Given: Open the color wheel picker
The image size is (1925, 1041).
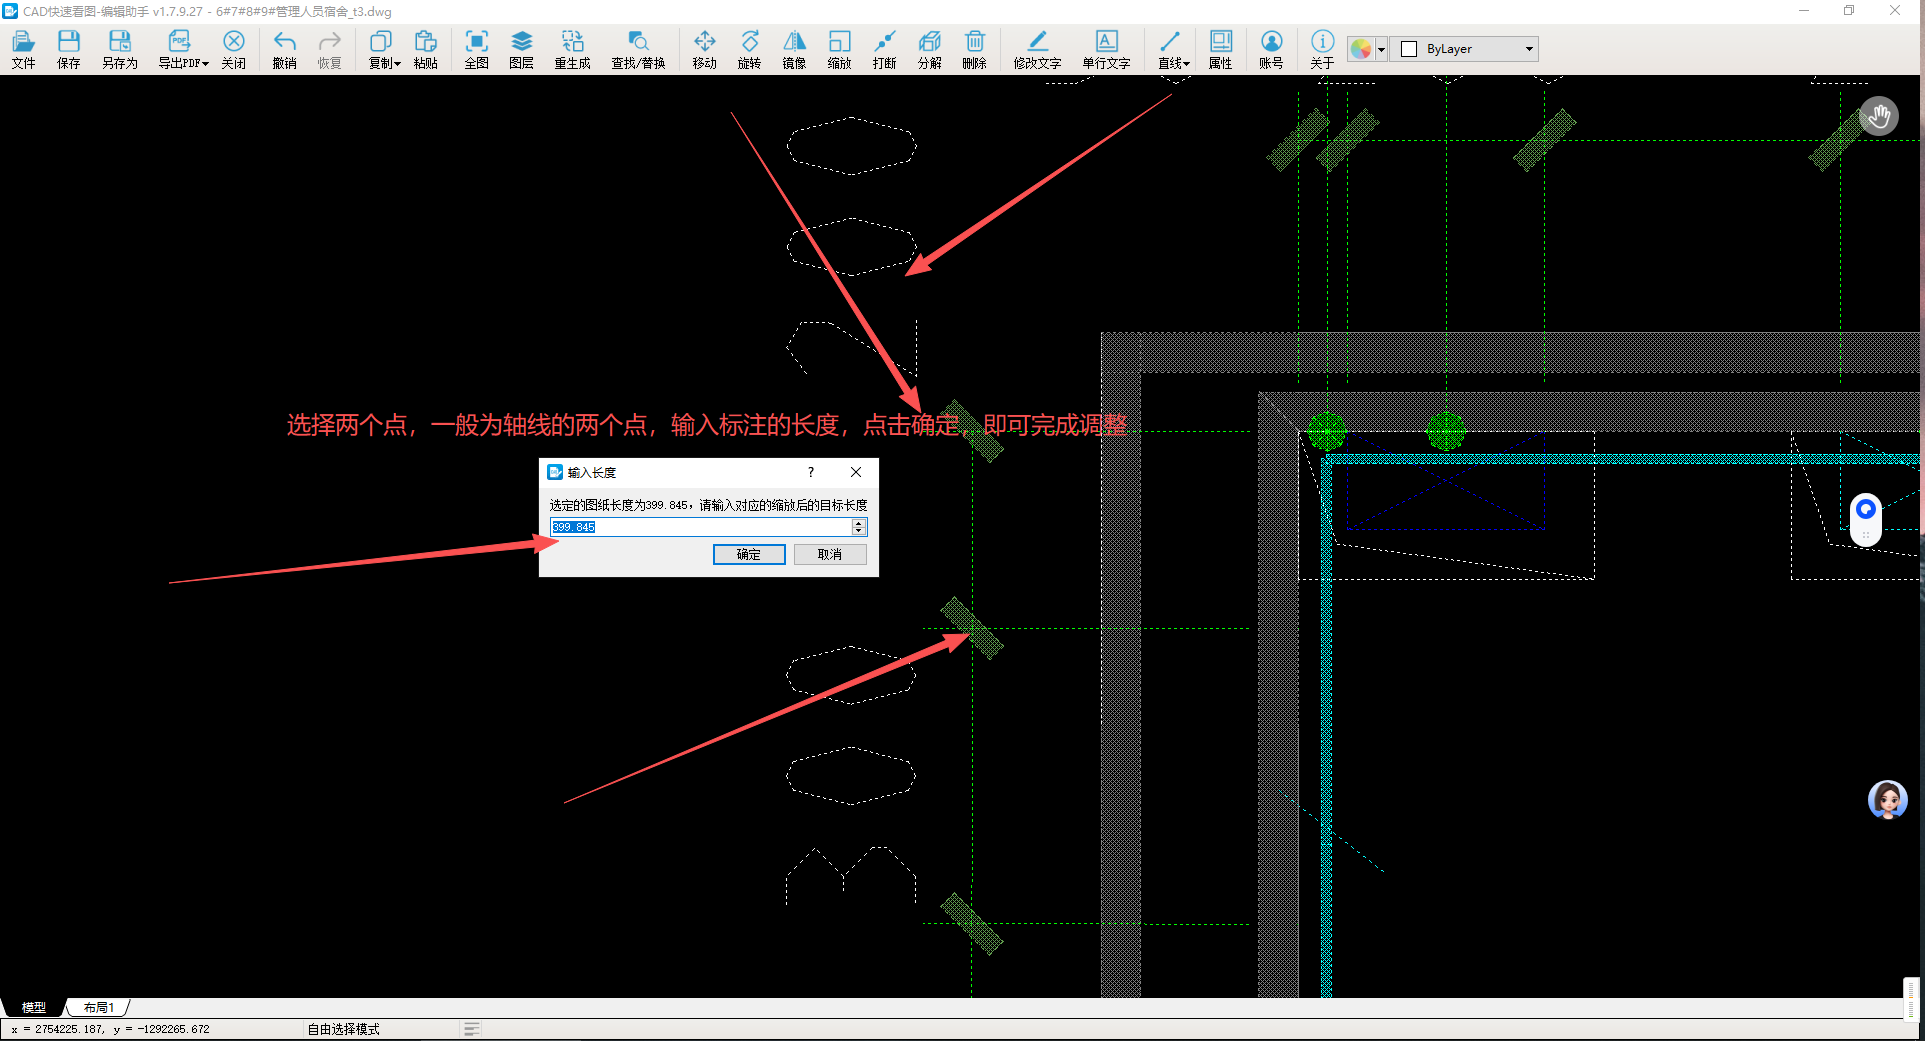Looking at the screenshot, I should [1361, 49].
